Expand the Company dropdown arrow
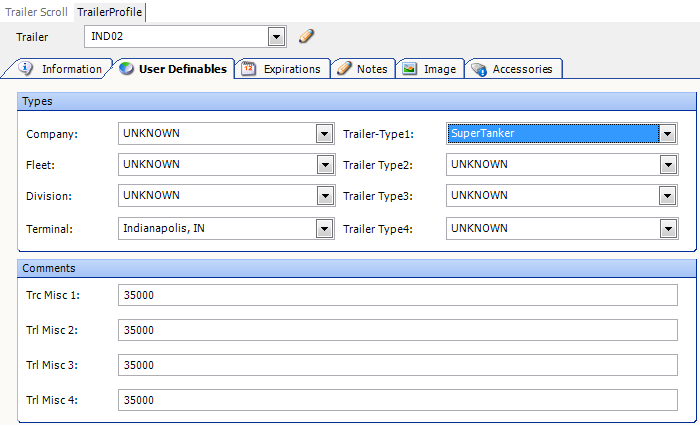700x425 pixels. [325, 134]
